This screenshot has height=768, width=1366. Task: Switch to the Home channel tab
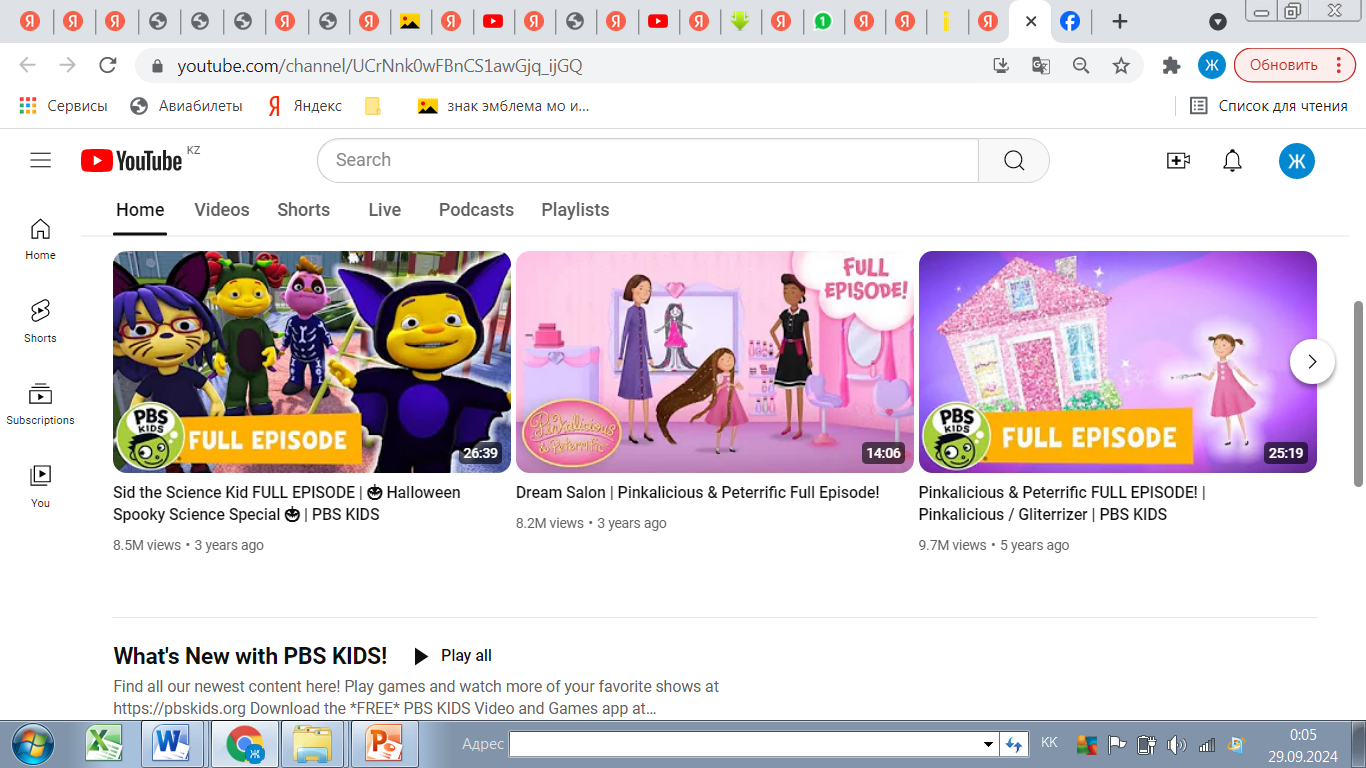[x=140, y=210]
